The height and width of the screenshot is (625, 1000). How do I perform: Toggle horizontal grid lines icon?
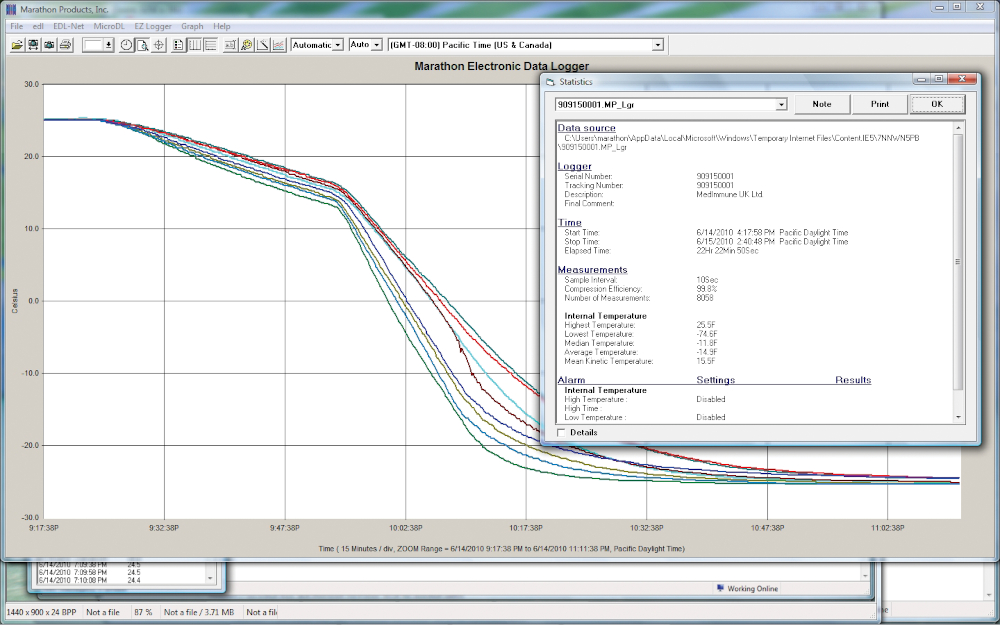click(x=210, y=45)
